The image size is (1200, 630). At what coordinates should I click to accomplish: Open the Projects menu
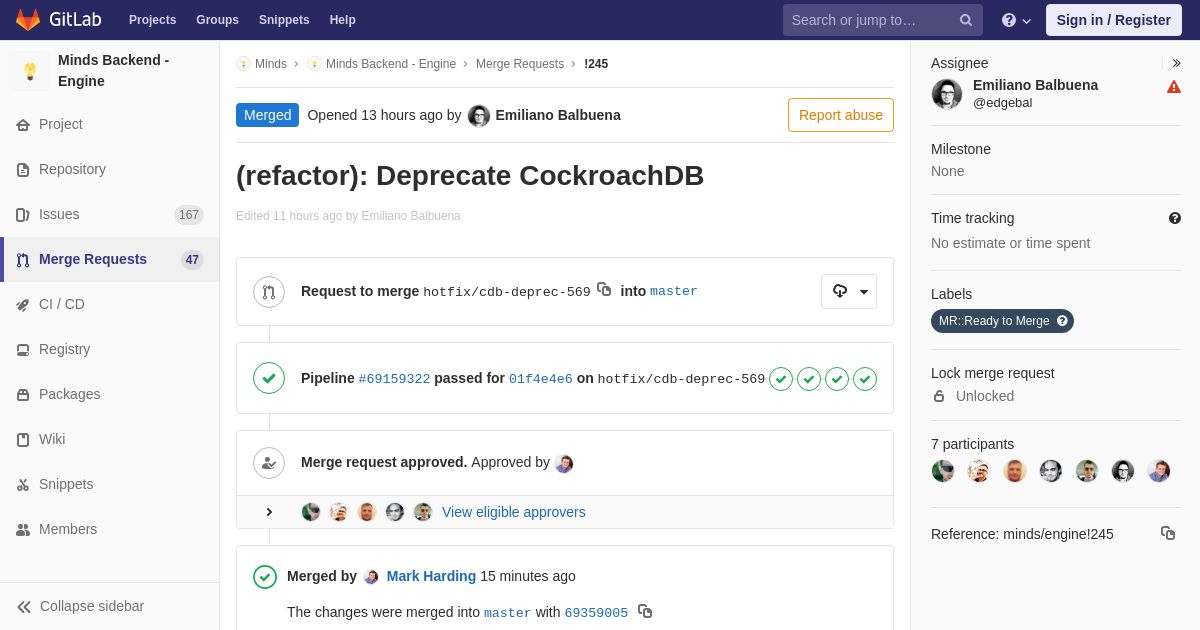coord(152,20)
